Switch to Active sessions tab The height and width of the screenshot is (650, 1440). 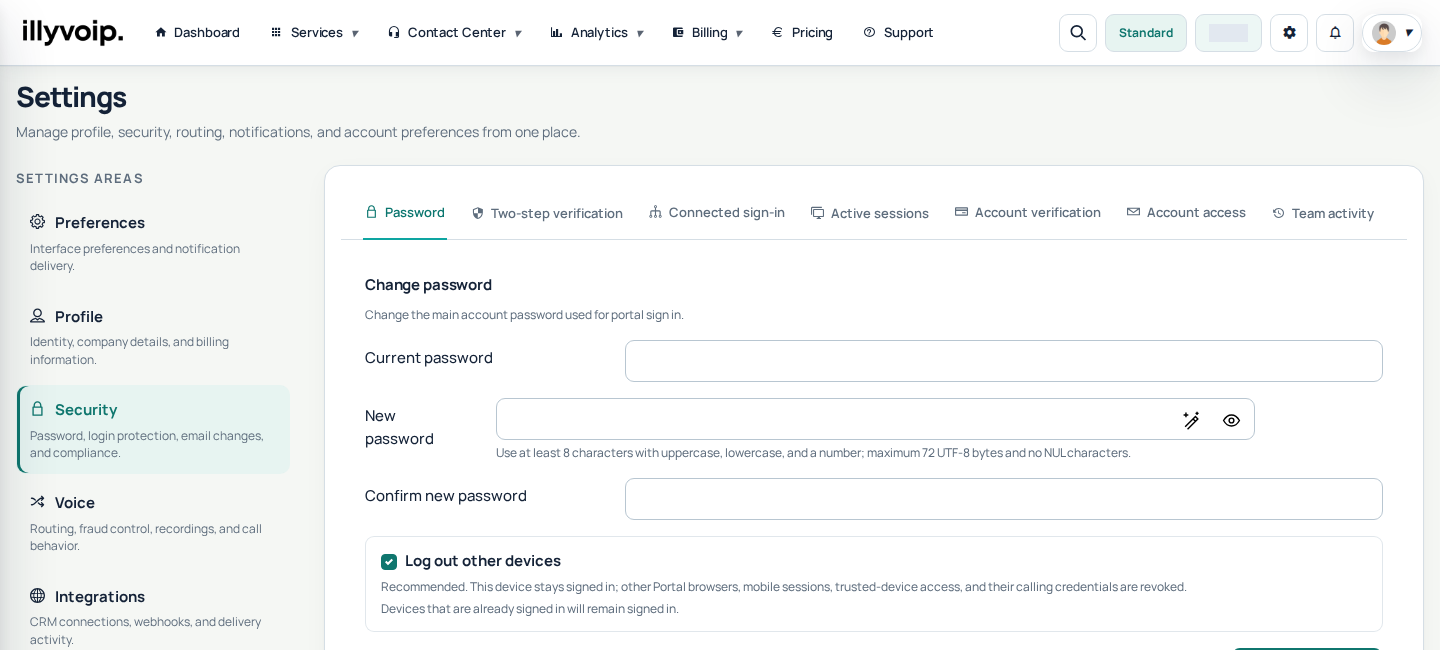(x=870, y=213)
